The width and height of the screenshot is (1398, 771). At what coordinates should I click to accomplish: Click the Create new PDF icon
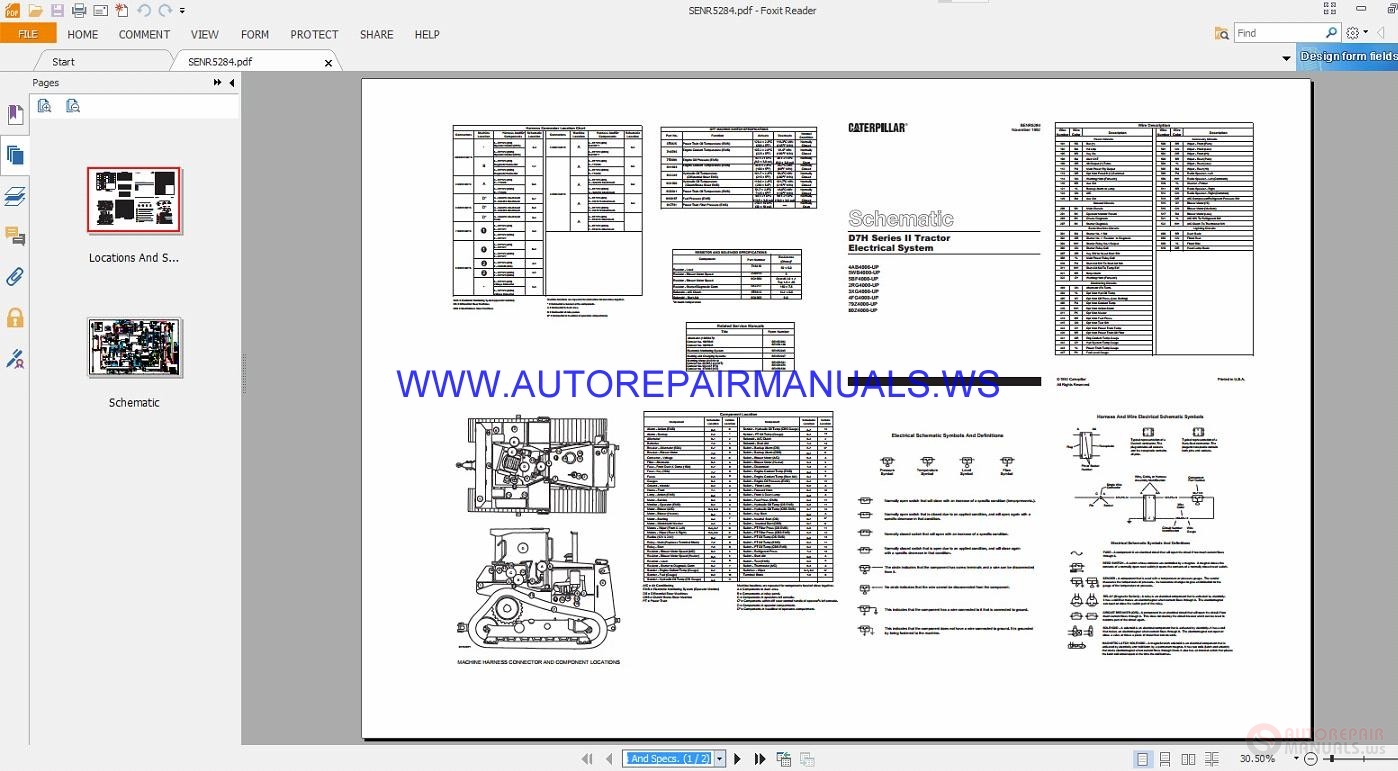coord(121,11)
